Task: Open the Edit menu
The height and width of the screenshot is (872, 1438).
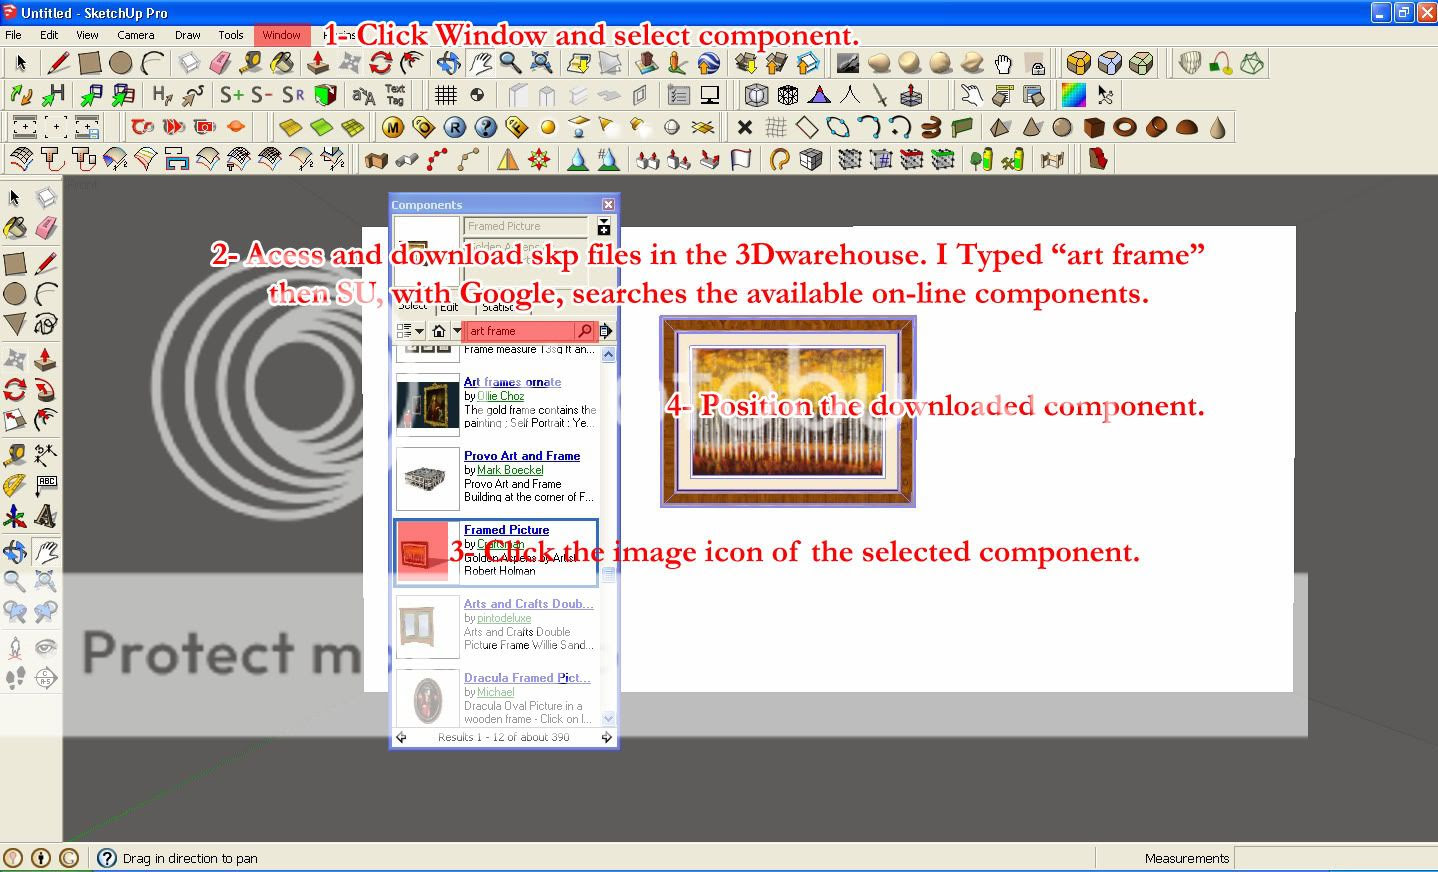Action: [x=49, y=35]
